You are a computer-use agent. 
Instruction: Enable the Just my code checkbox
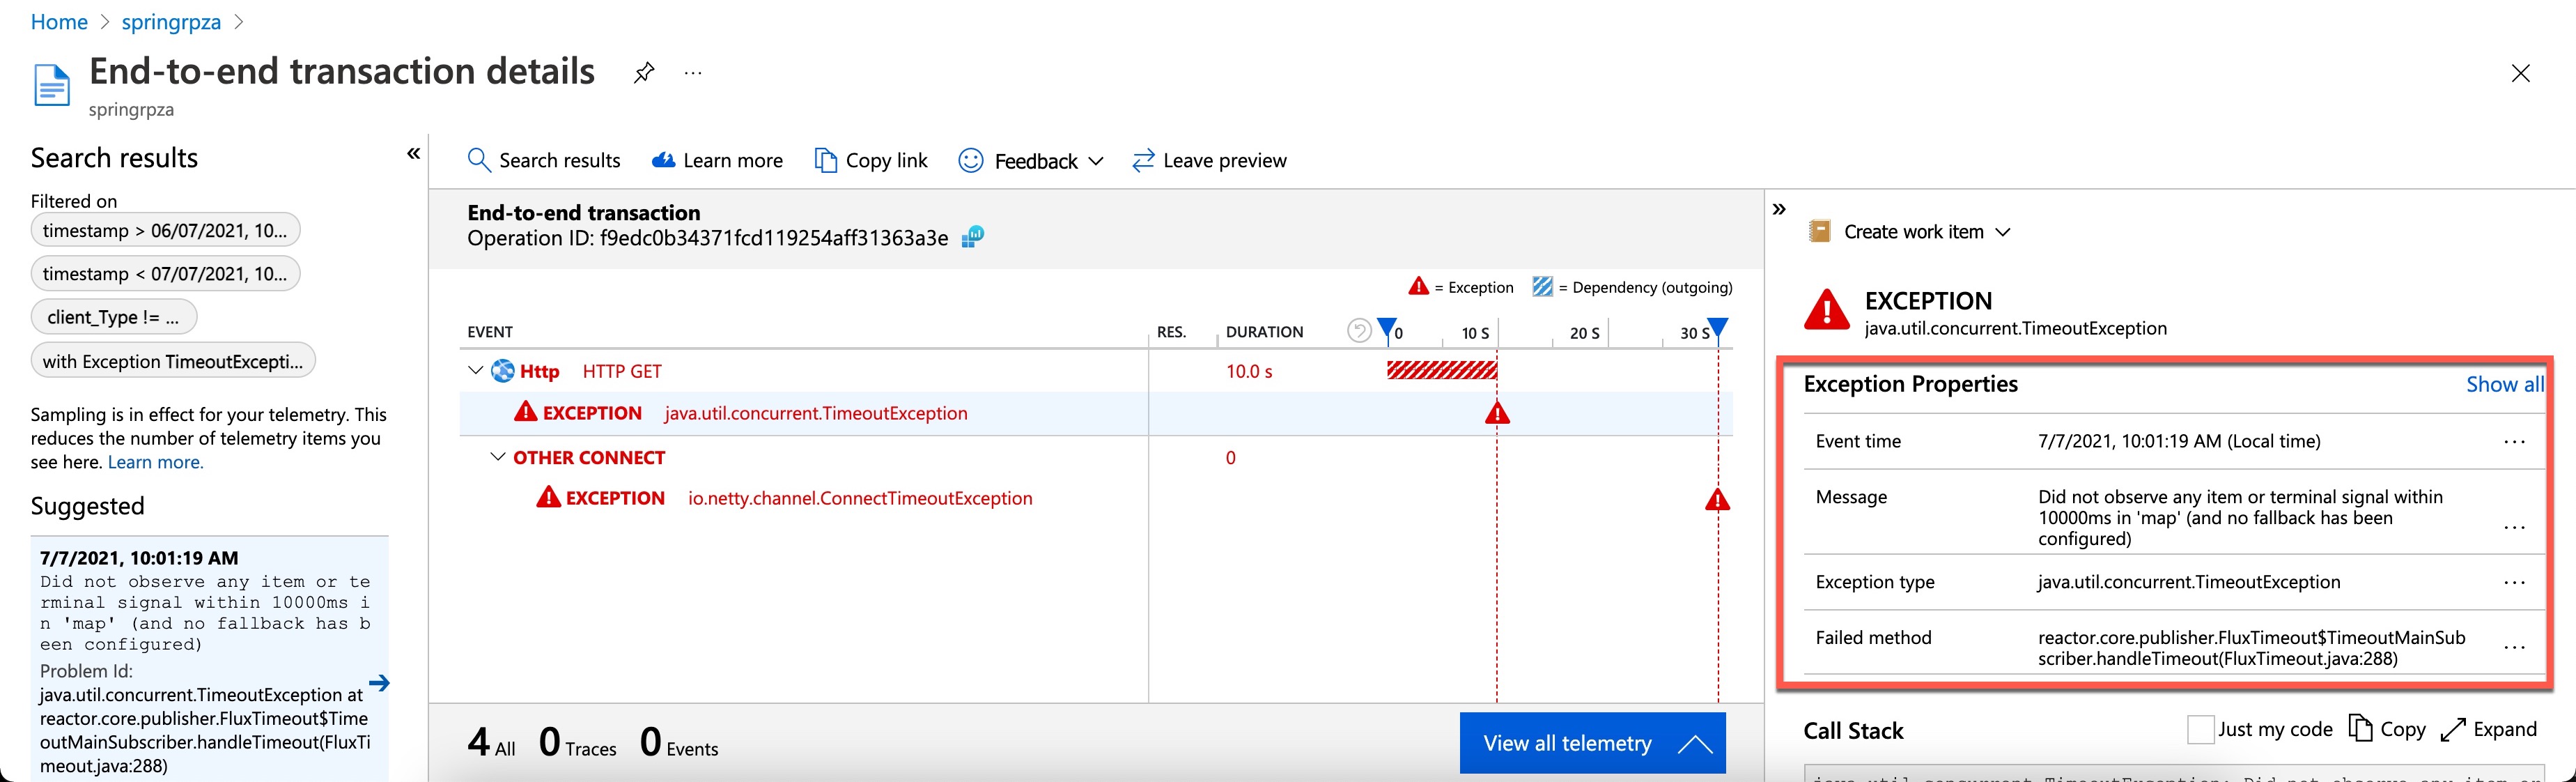(2200, 729)
